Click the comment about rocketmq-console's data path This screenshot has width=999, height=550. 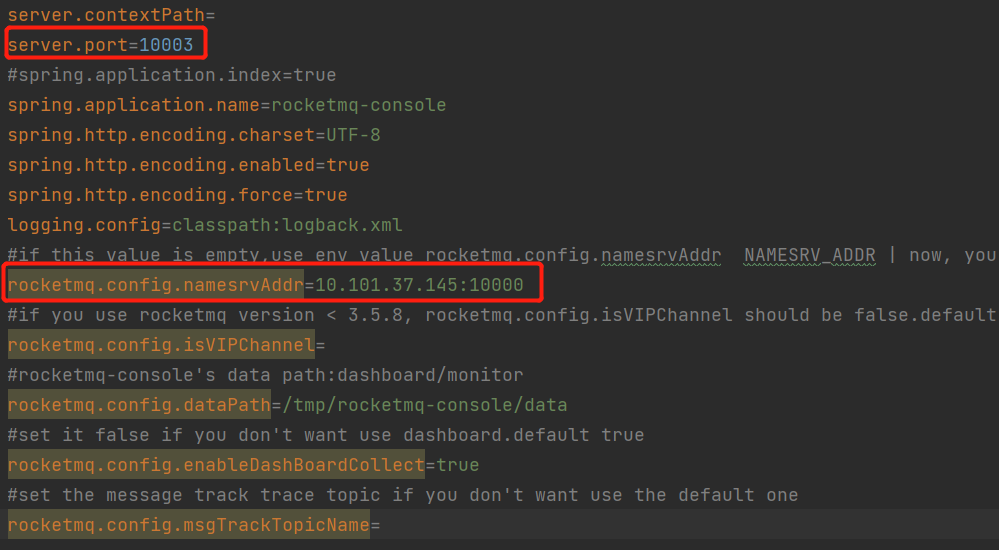266,374
